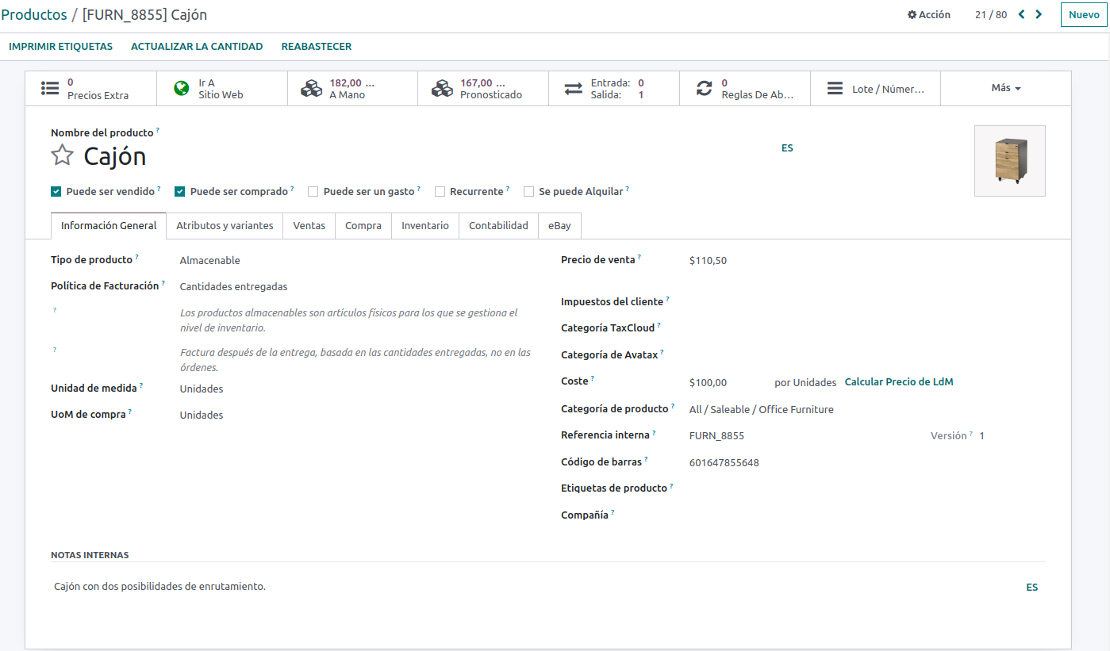Tick the Recurrente checkbox
The width and height of the screenshot is (1110, 651).
point(440,191)
